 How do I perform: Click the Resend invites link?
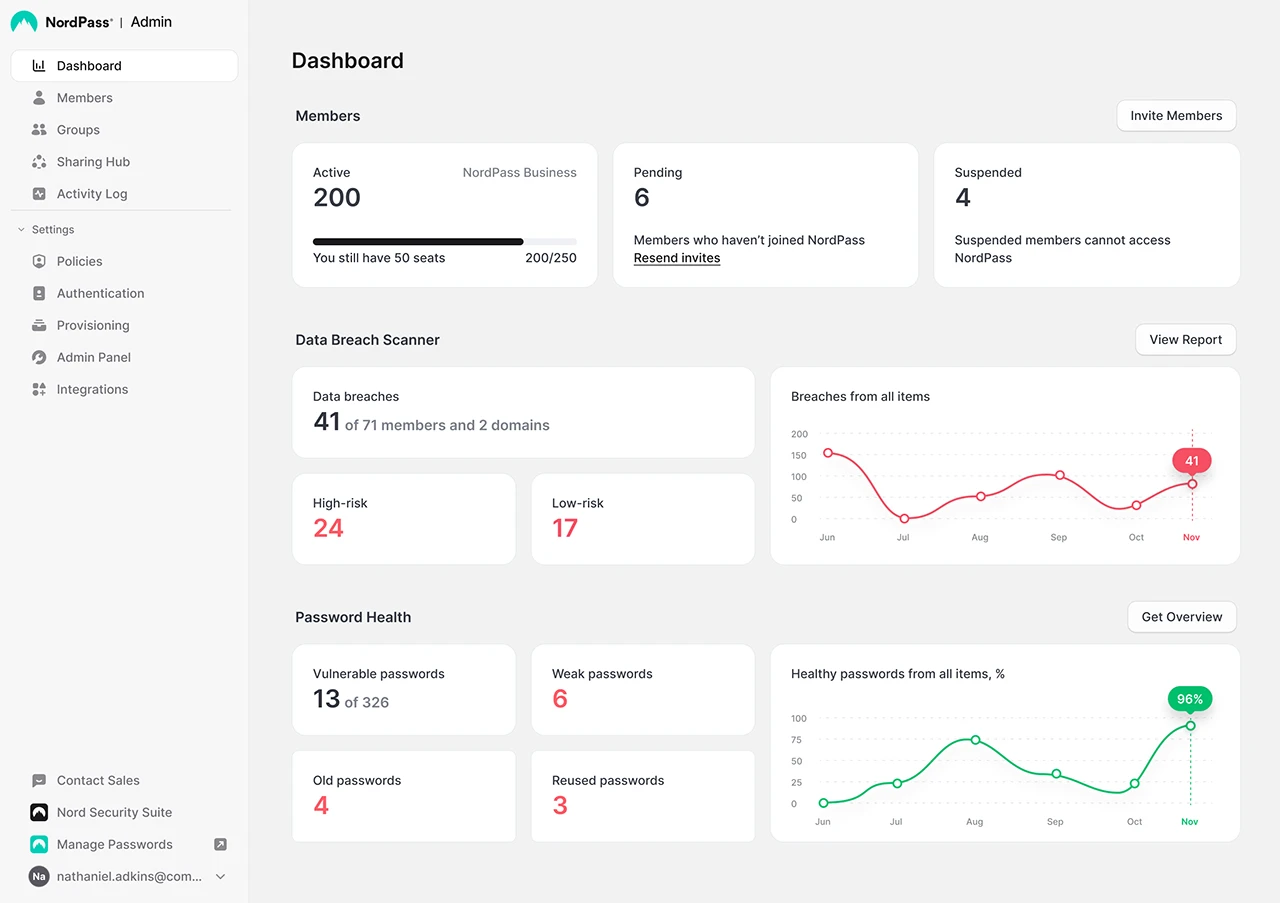point(677,258)
